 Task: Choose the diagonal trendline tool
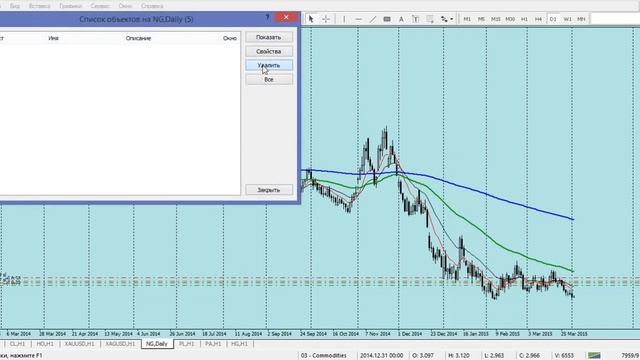[x=373, y=19]
